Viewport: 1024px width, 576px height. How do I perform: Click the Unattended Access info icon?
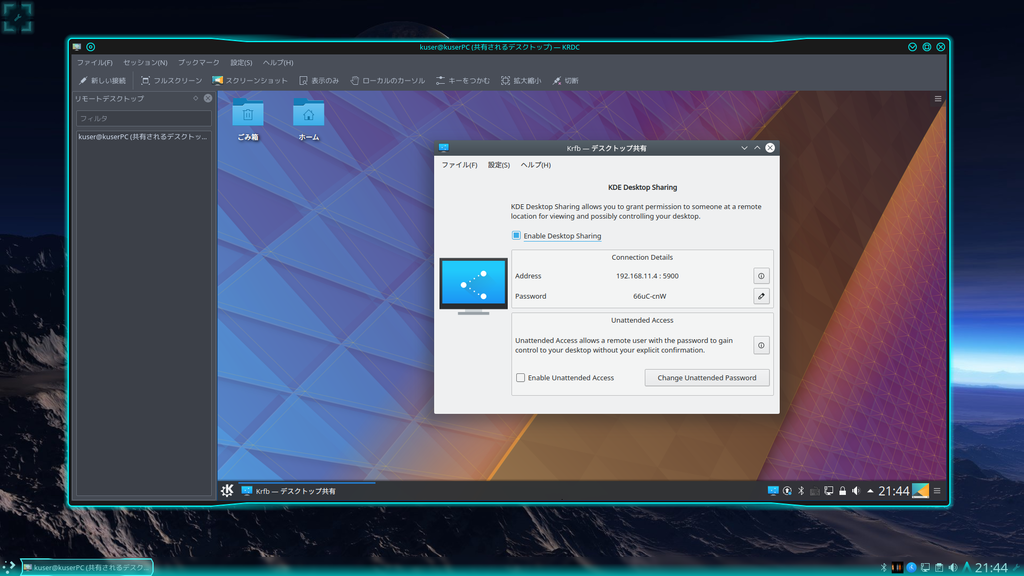tap(761, 344)
